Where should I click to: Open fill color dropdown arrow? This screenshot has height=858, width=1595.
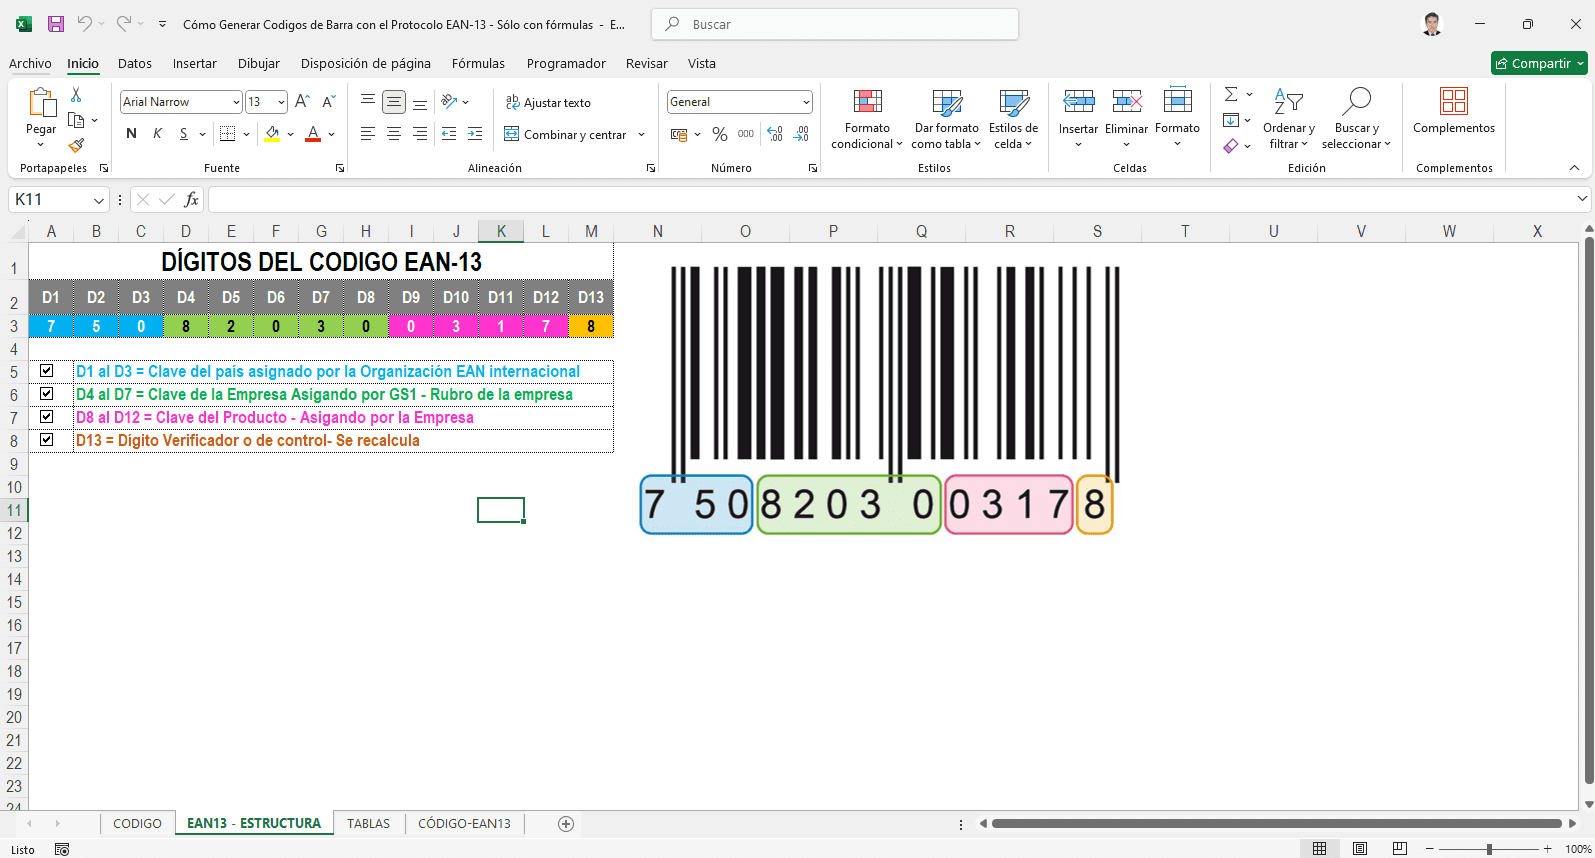coord(291,134)
